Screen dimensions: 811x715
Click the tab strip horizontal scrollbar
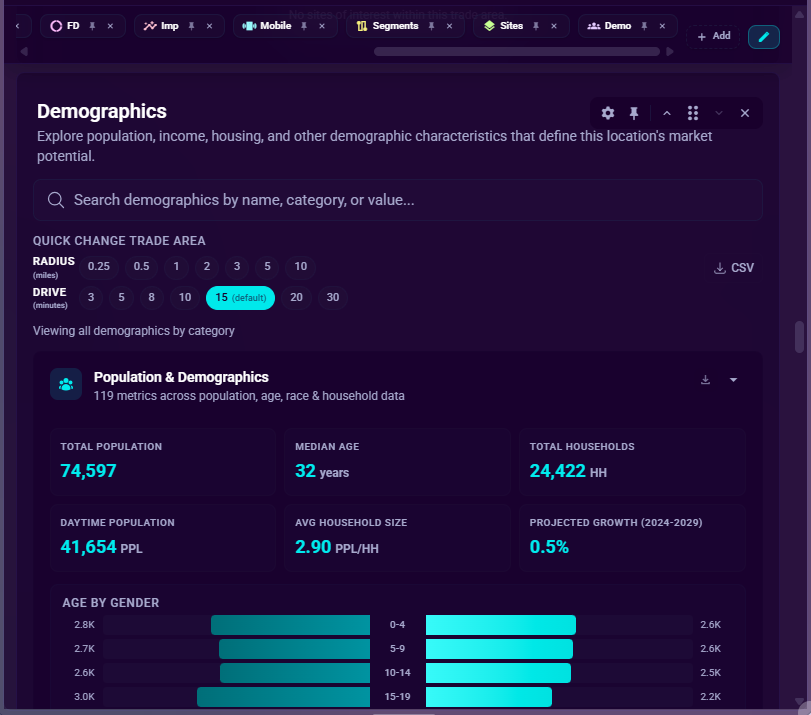point(517,52)
